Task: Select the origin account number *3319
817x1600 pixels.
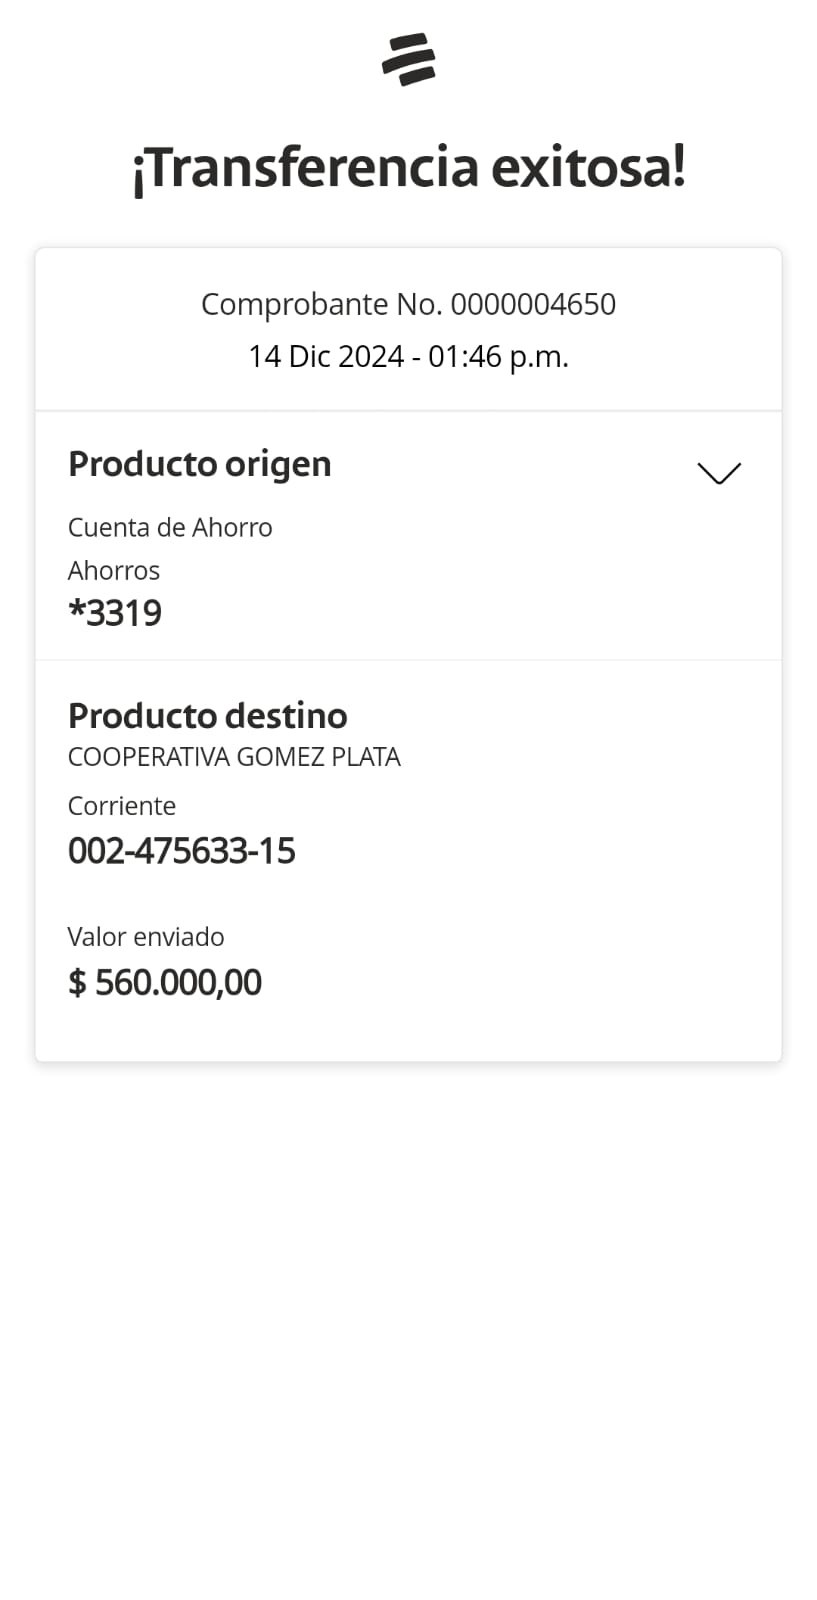Action: coord(115,613)
